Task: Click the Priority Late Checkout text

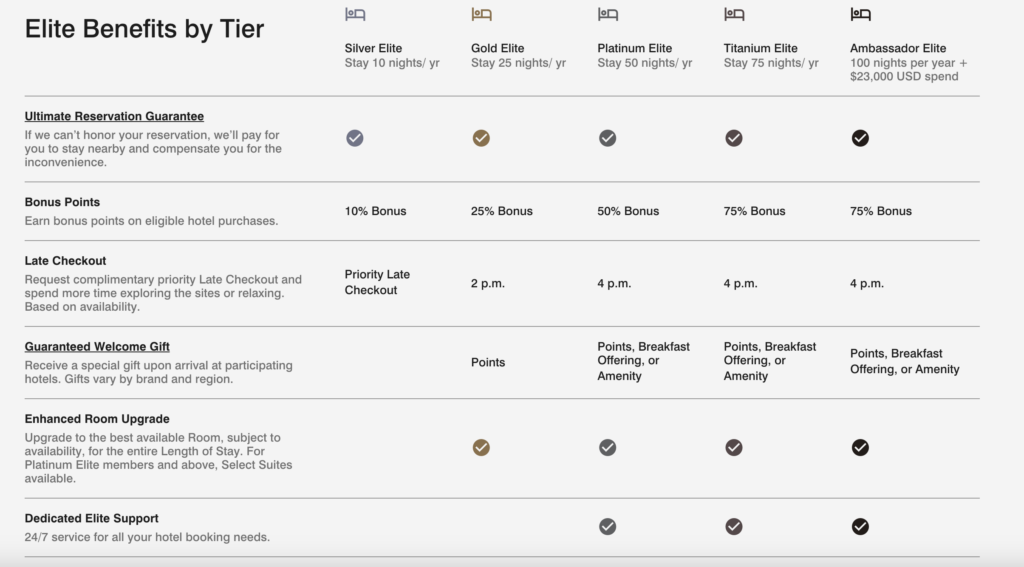Action: [x=377, y=282]
